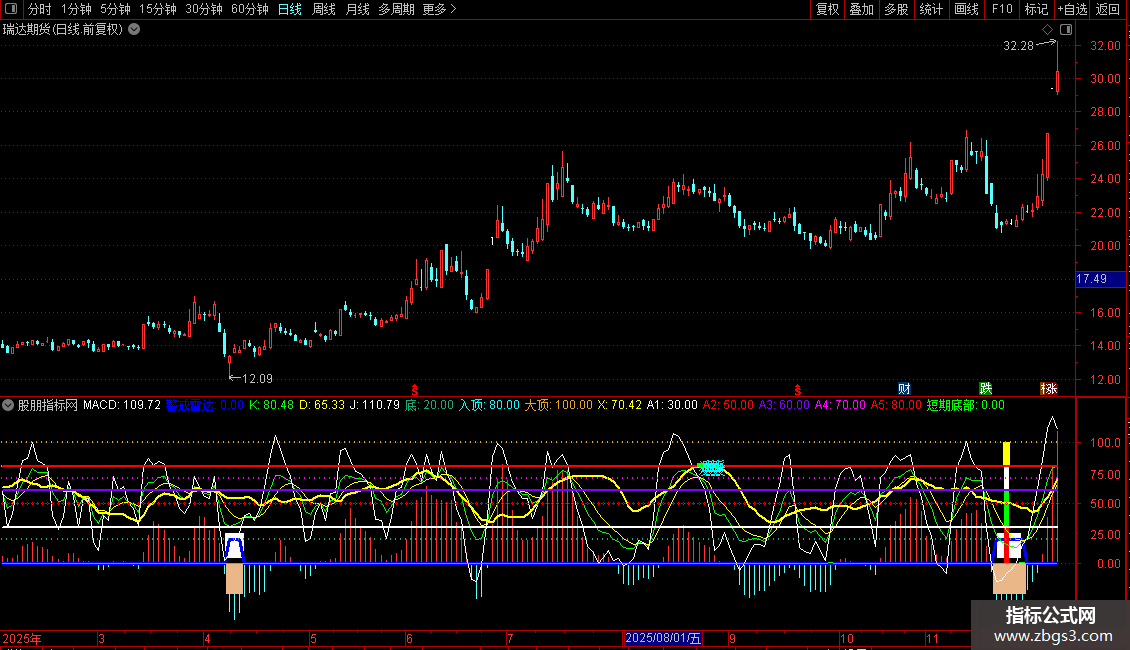Click the 2025/08/01 date marker on timeline
Viewport: 1130px width, 650px height.
[x=664, y=638]
